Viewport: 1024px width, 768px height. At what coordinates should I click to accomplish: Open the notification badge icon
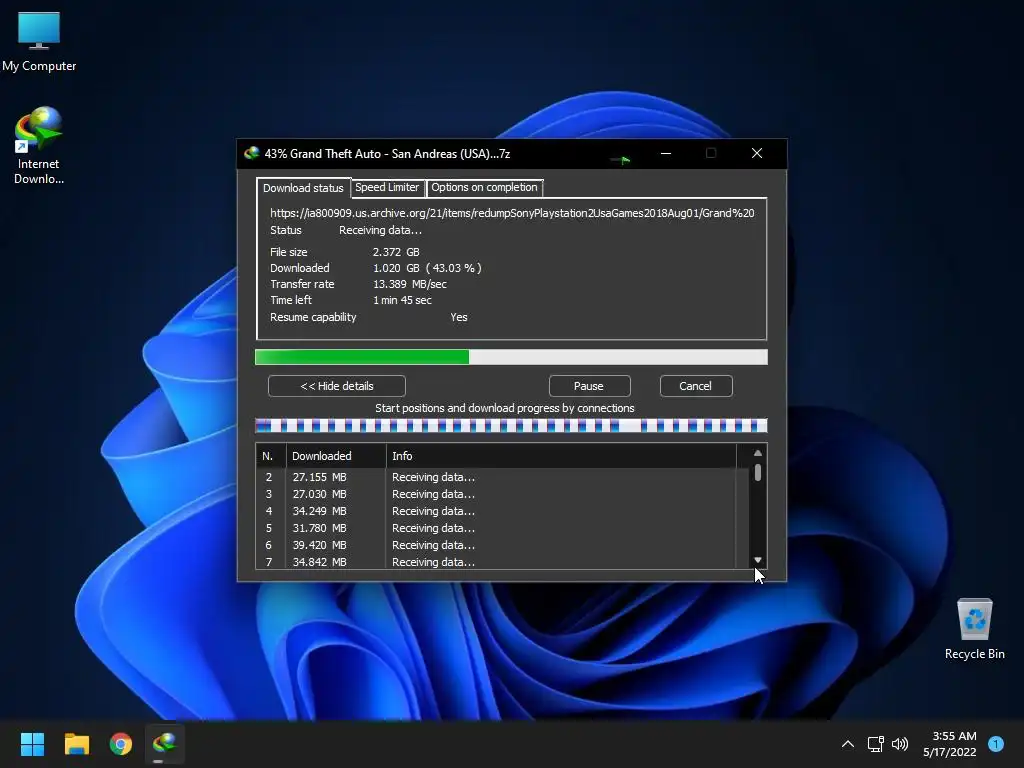(x=996, y=743)
